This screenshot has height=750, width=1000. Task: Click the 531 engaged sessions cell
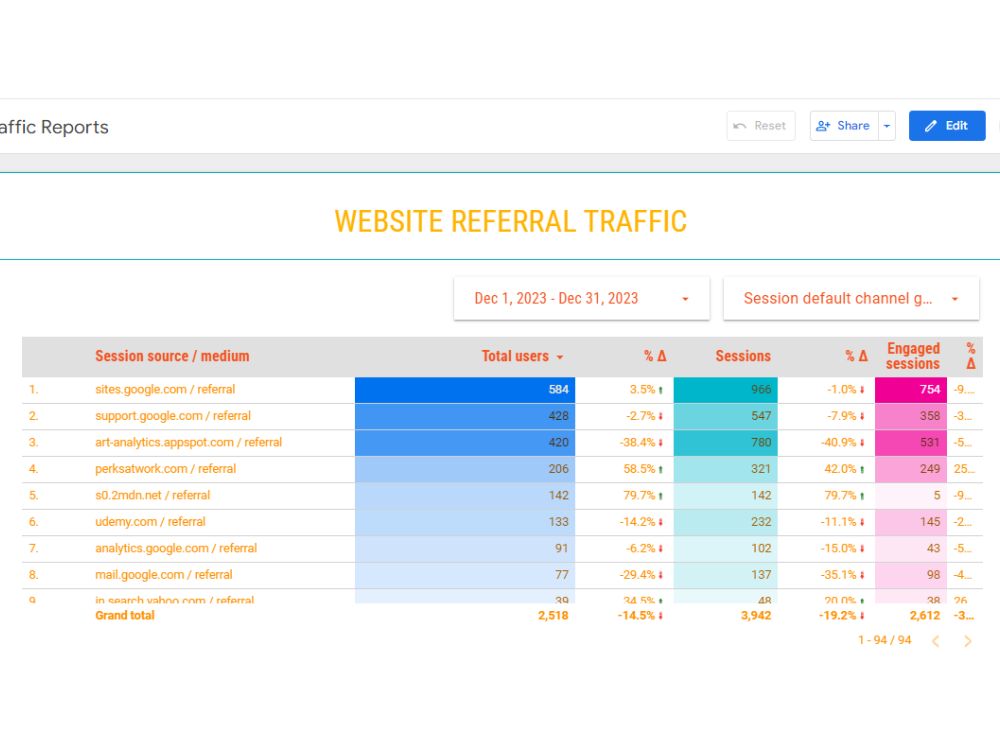click(x=911, y=443)
